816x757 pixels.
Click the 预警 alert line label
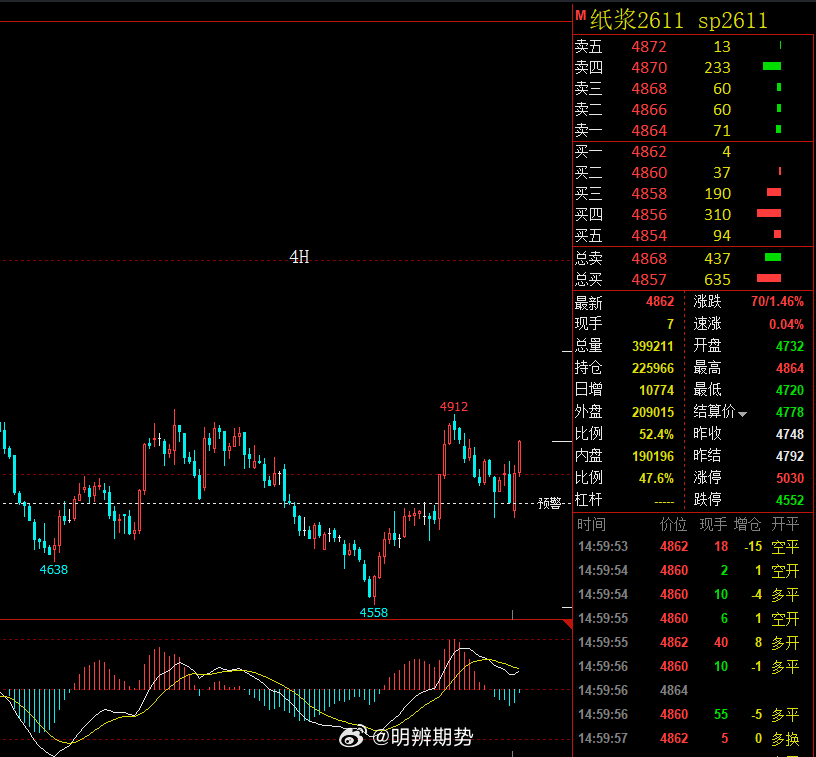(550, 503)
